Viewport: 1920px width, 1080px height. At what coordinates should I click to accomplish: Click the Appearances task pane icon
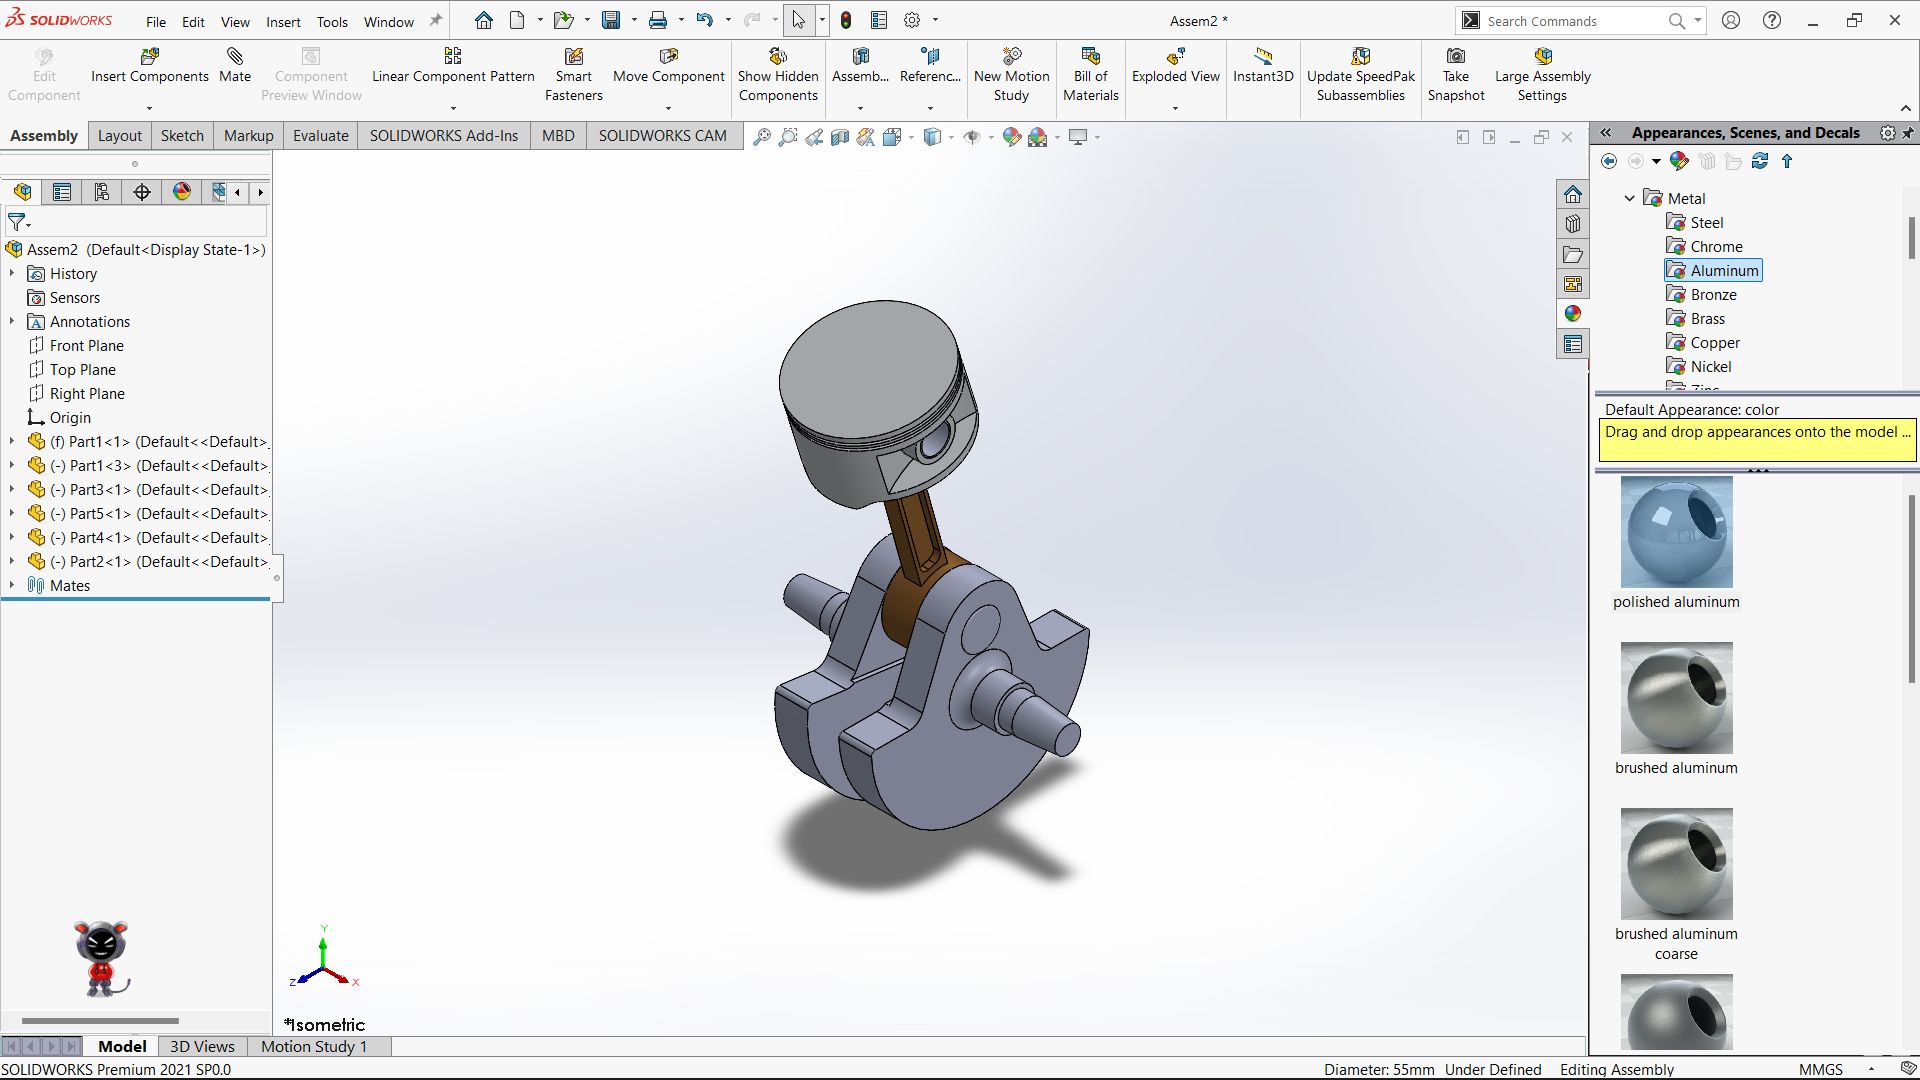pos(1573,314)
